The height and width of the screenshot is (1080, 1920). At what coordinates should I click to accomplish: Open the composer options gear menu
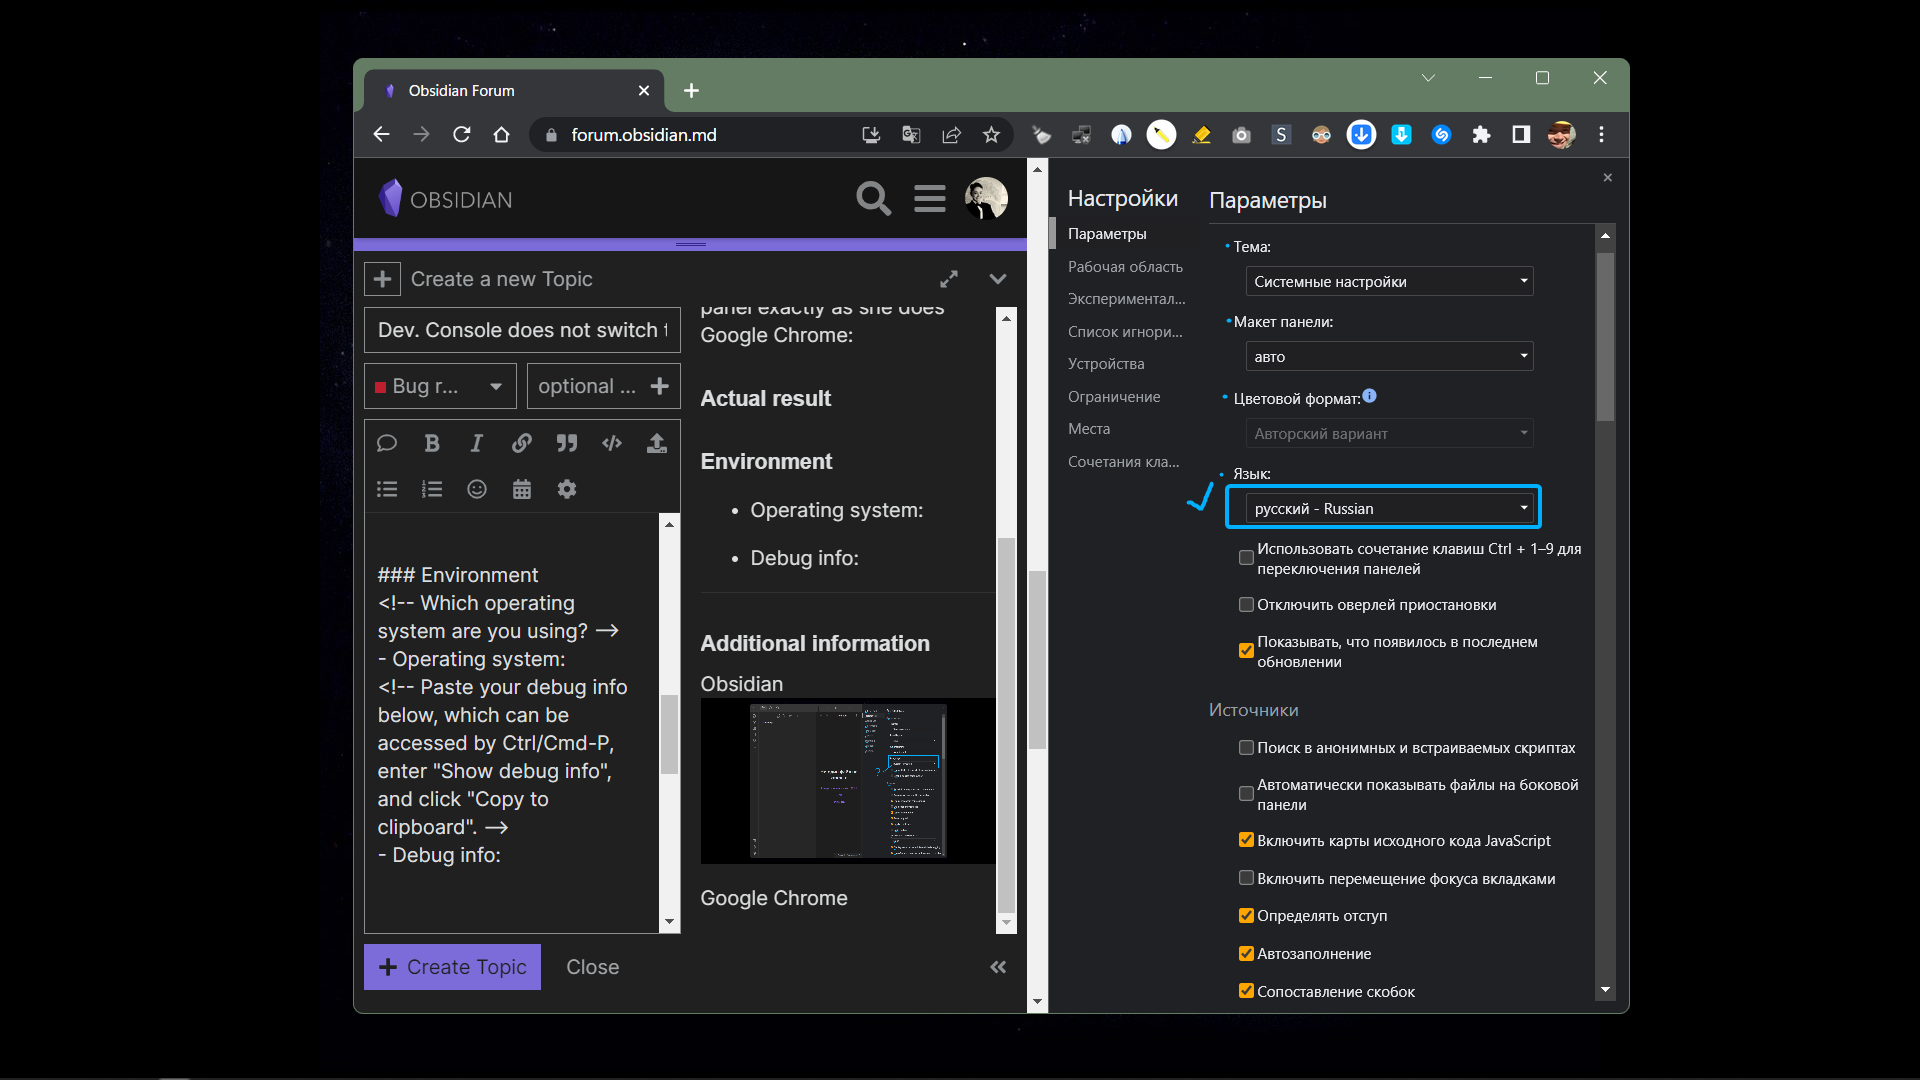(567, 489)
